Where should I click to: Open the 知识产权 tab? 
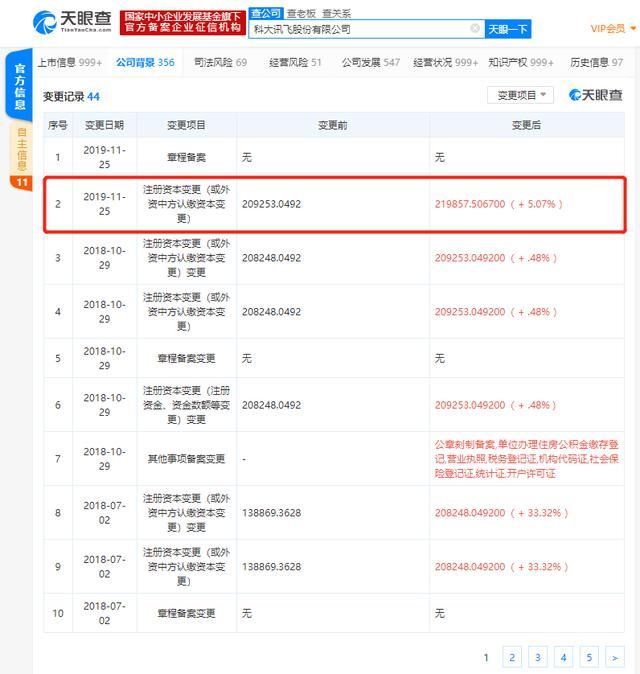click(x=521, y=62)
